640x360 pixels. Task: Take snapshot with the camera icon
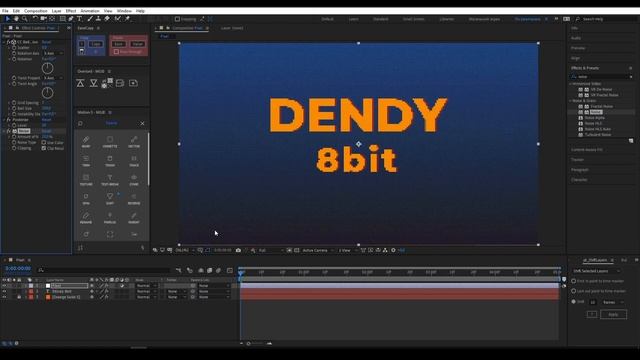pyautogui.click(x=238, y=250)
